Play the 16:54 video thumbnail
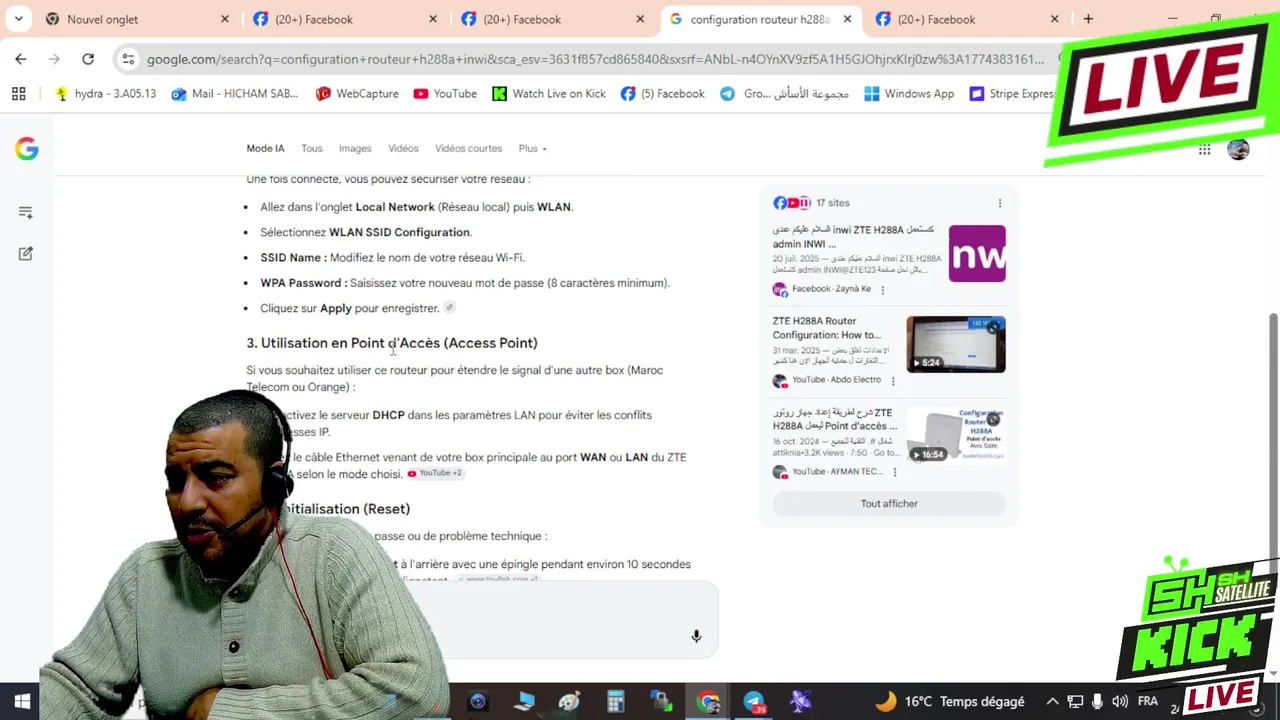This screenshot has height=720, width=1280. [956, 436]
